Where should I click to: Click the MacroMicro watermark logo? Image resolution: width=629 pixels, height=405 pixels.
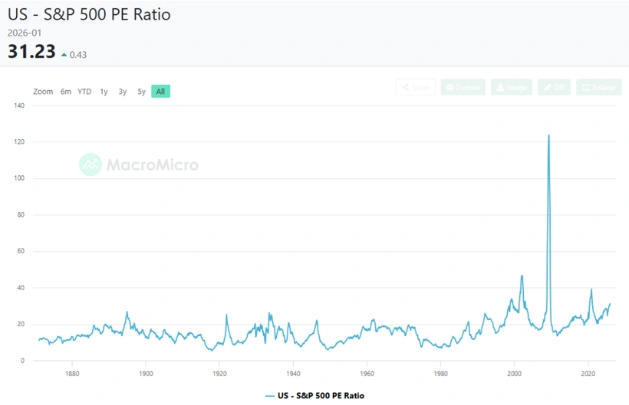pyautogui.click(x=139, y=164)
